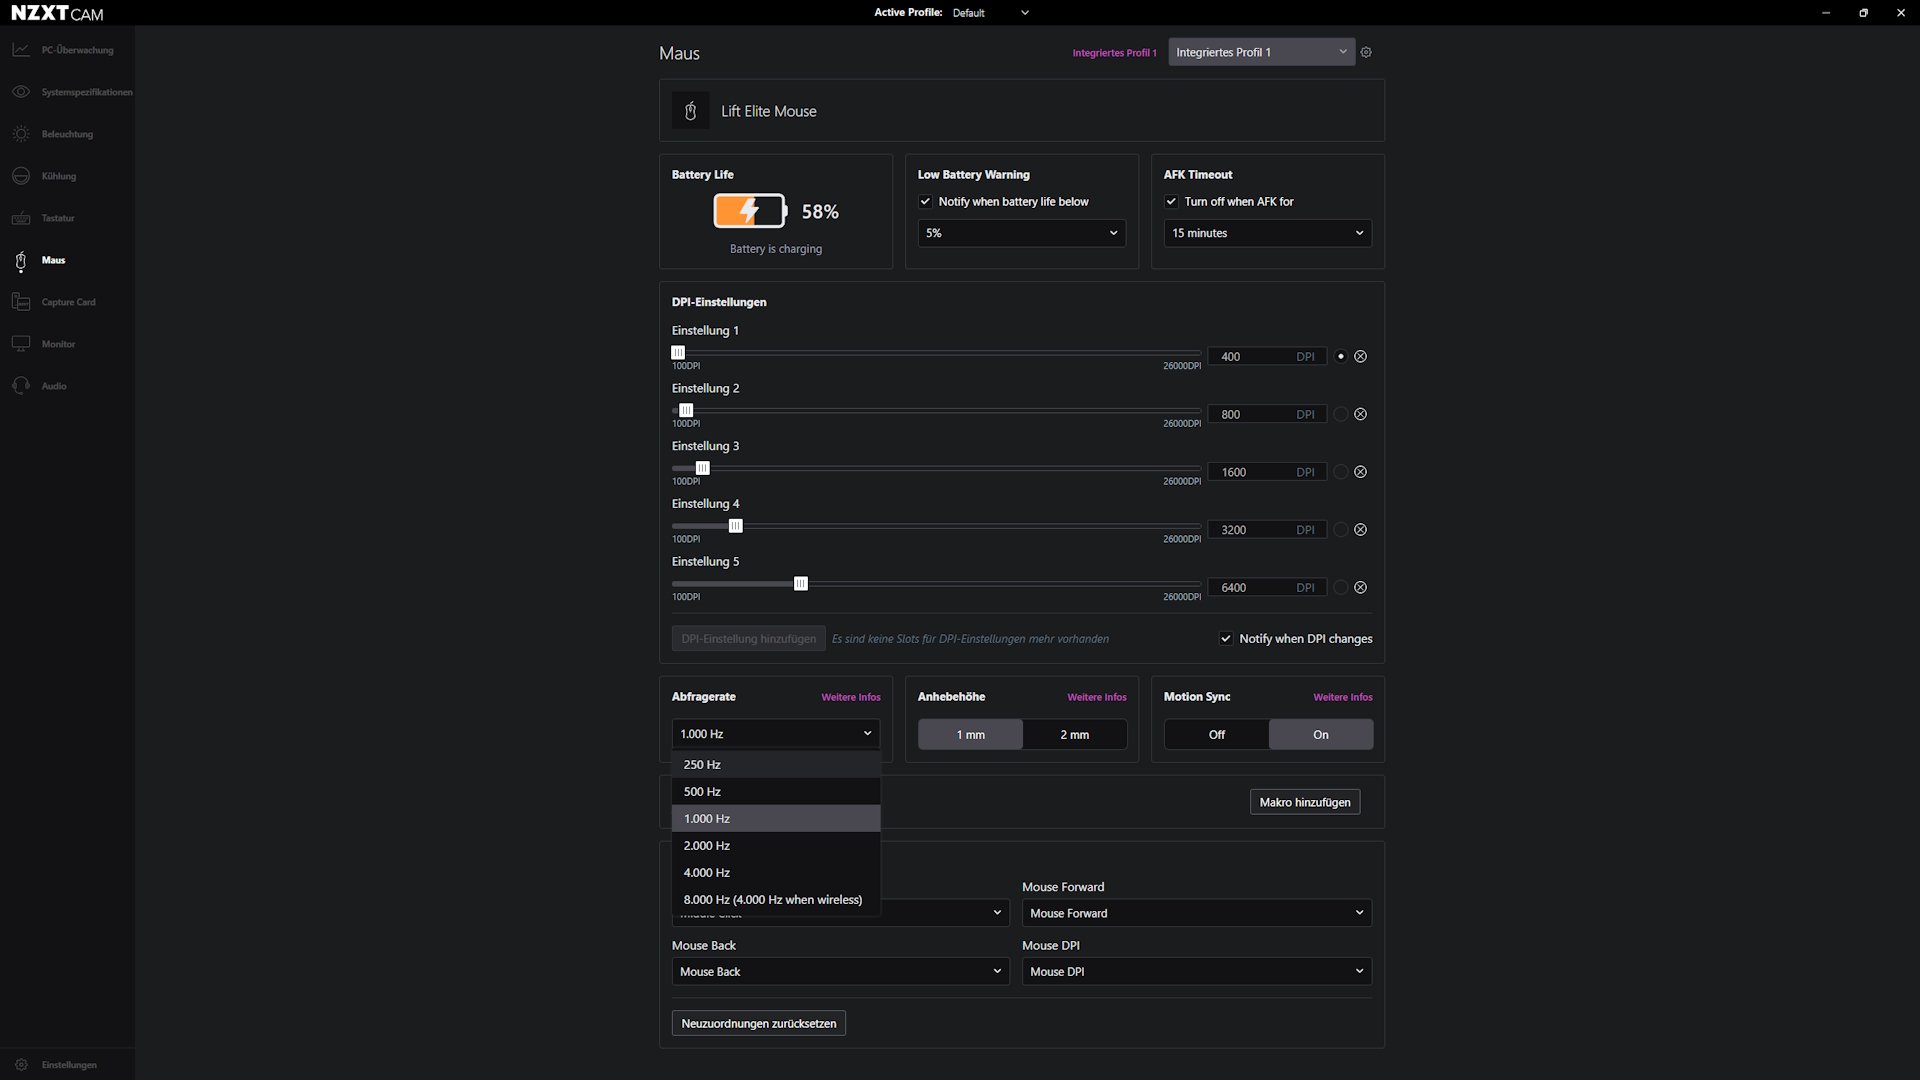Image resolution: width=1920 pixels, height=1080 pixels.
Task: Open the Capture Card icon
Action: (x=21, y=302)
